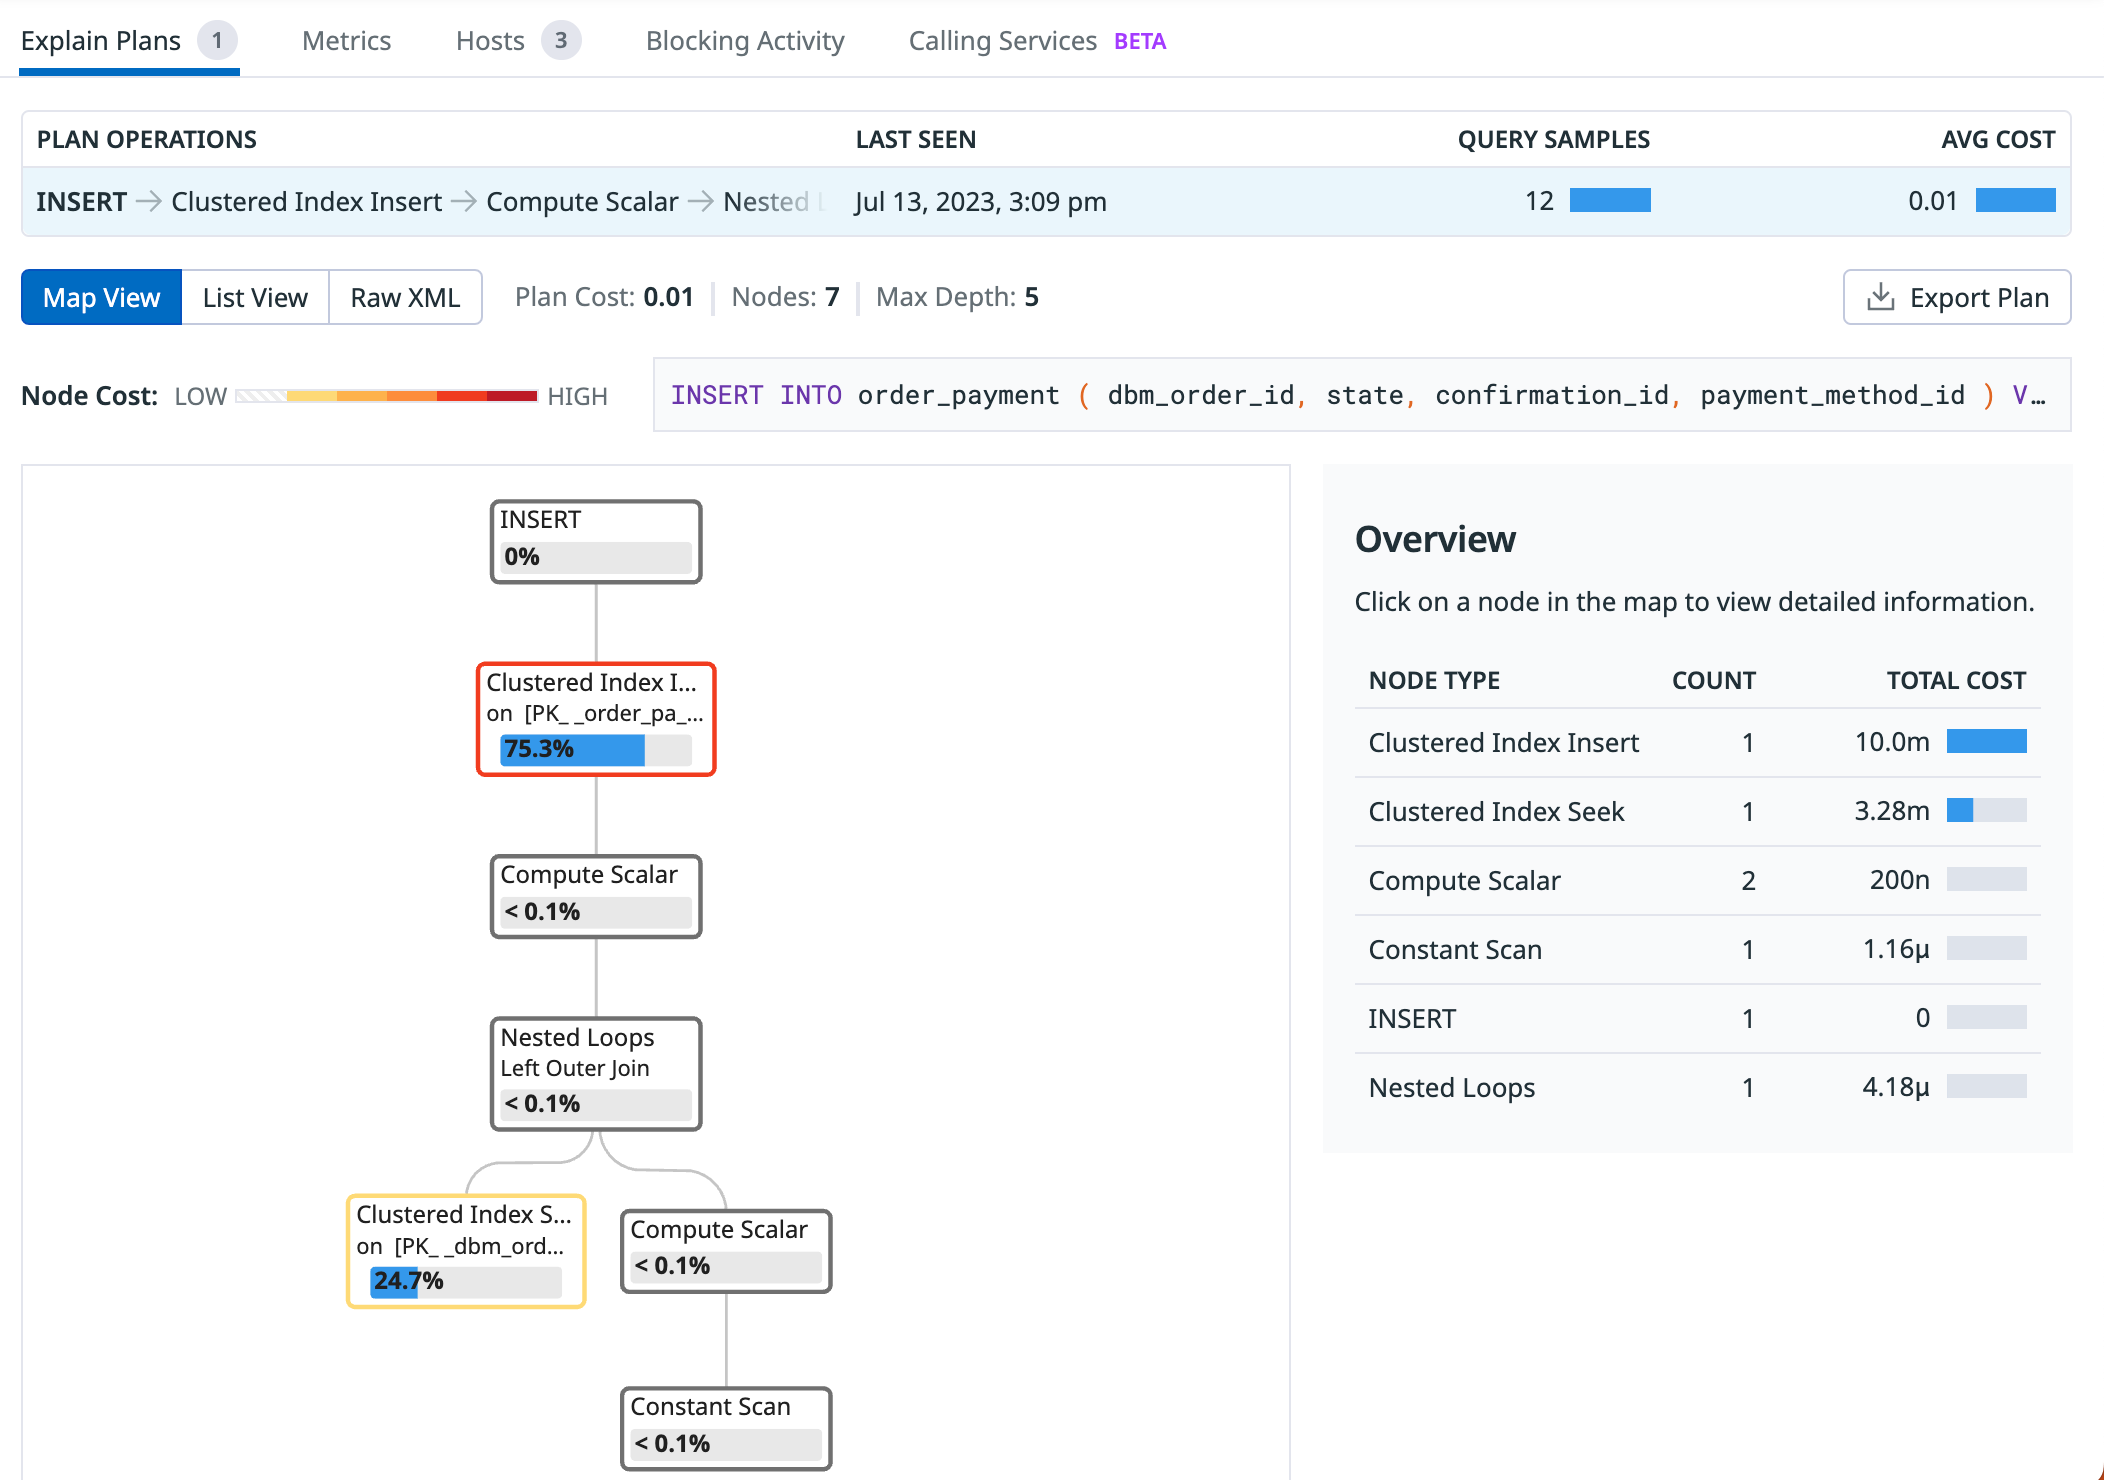Switch to List View
2104x1480 pixels.
[x=255, y=298]
